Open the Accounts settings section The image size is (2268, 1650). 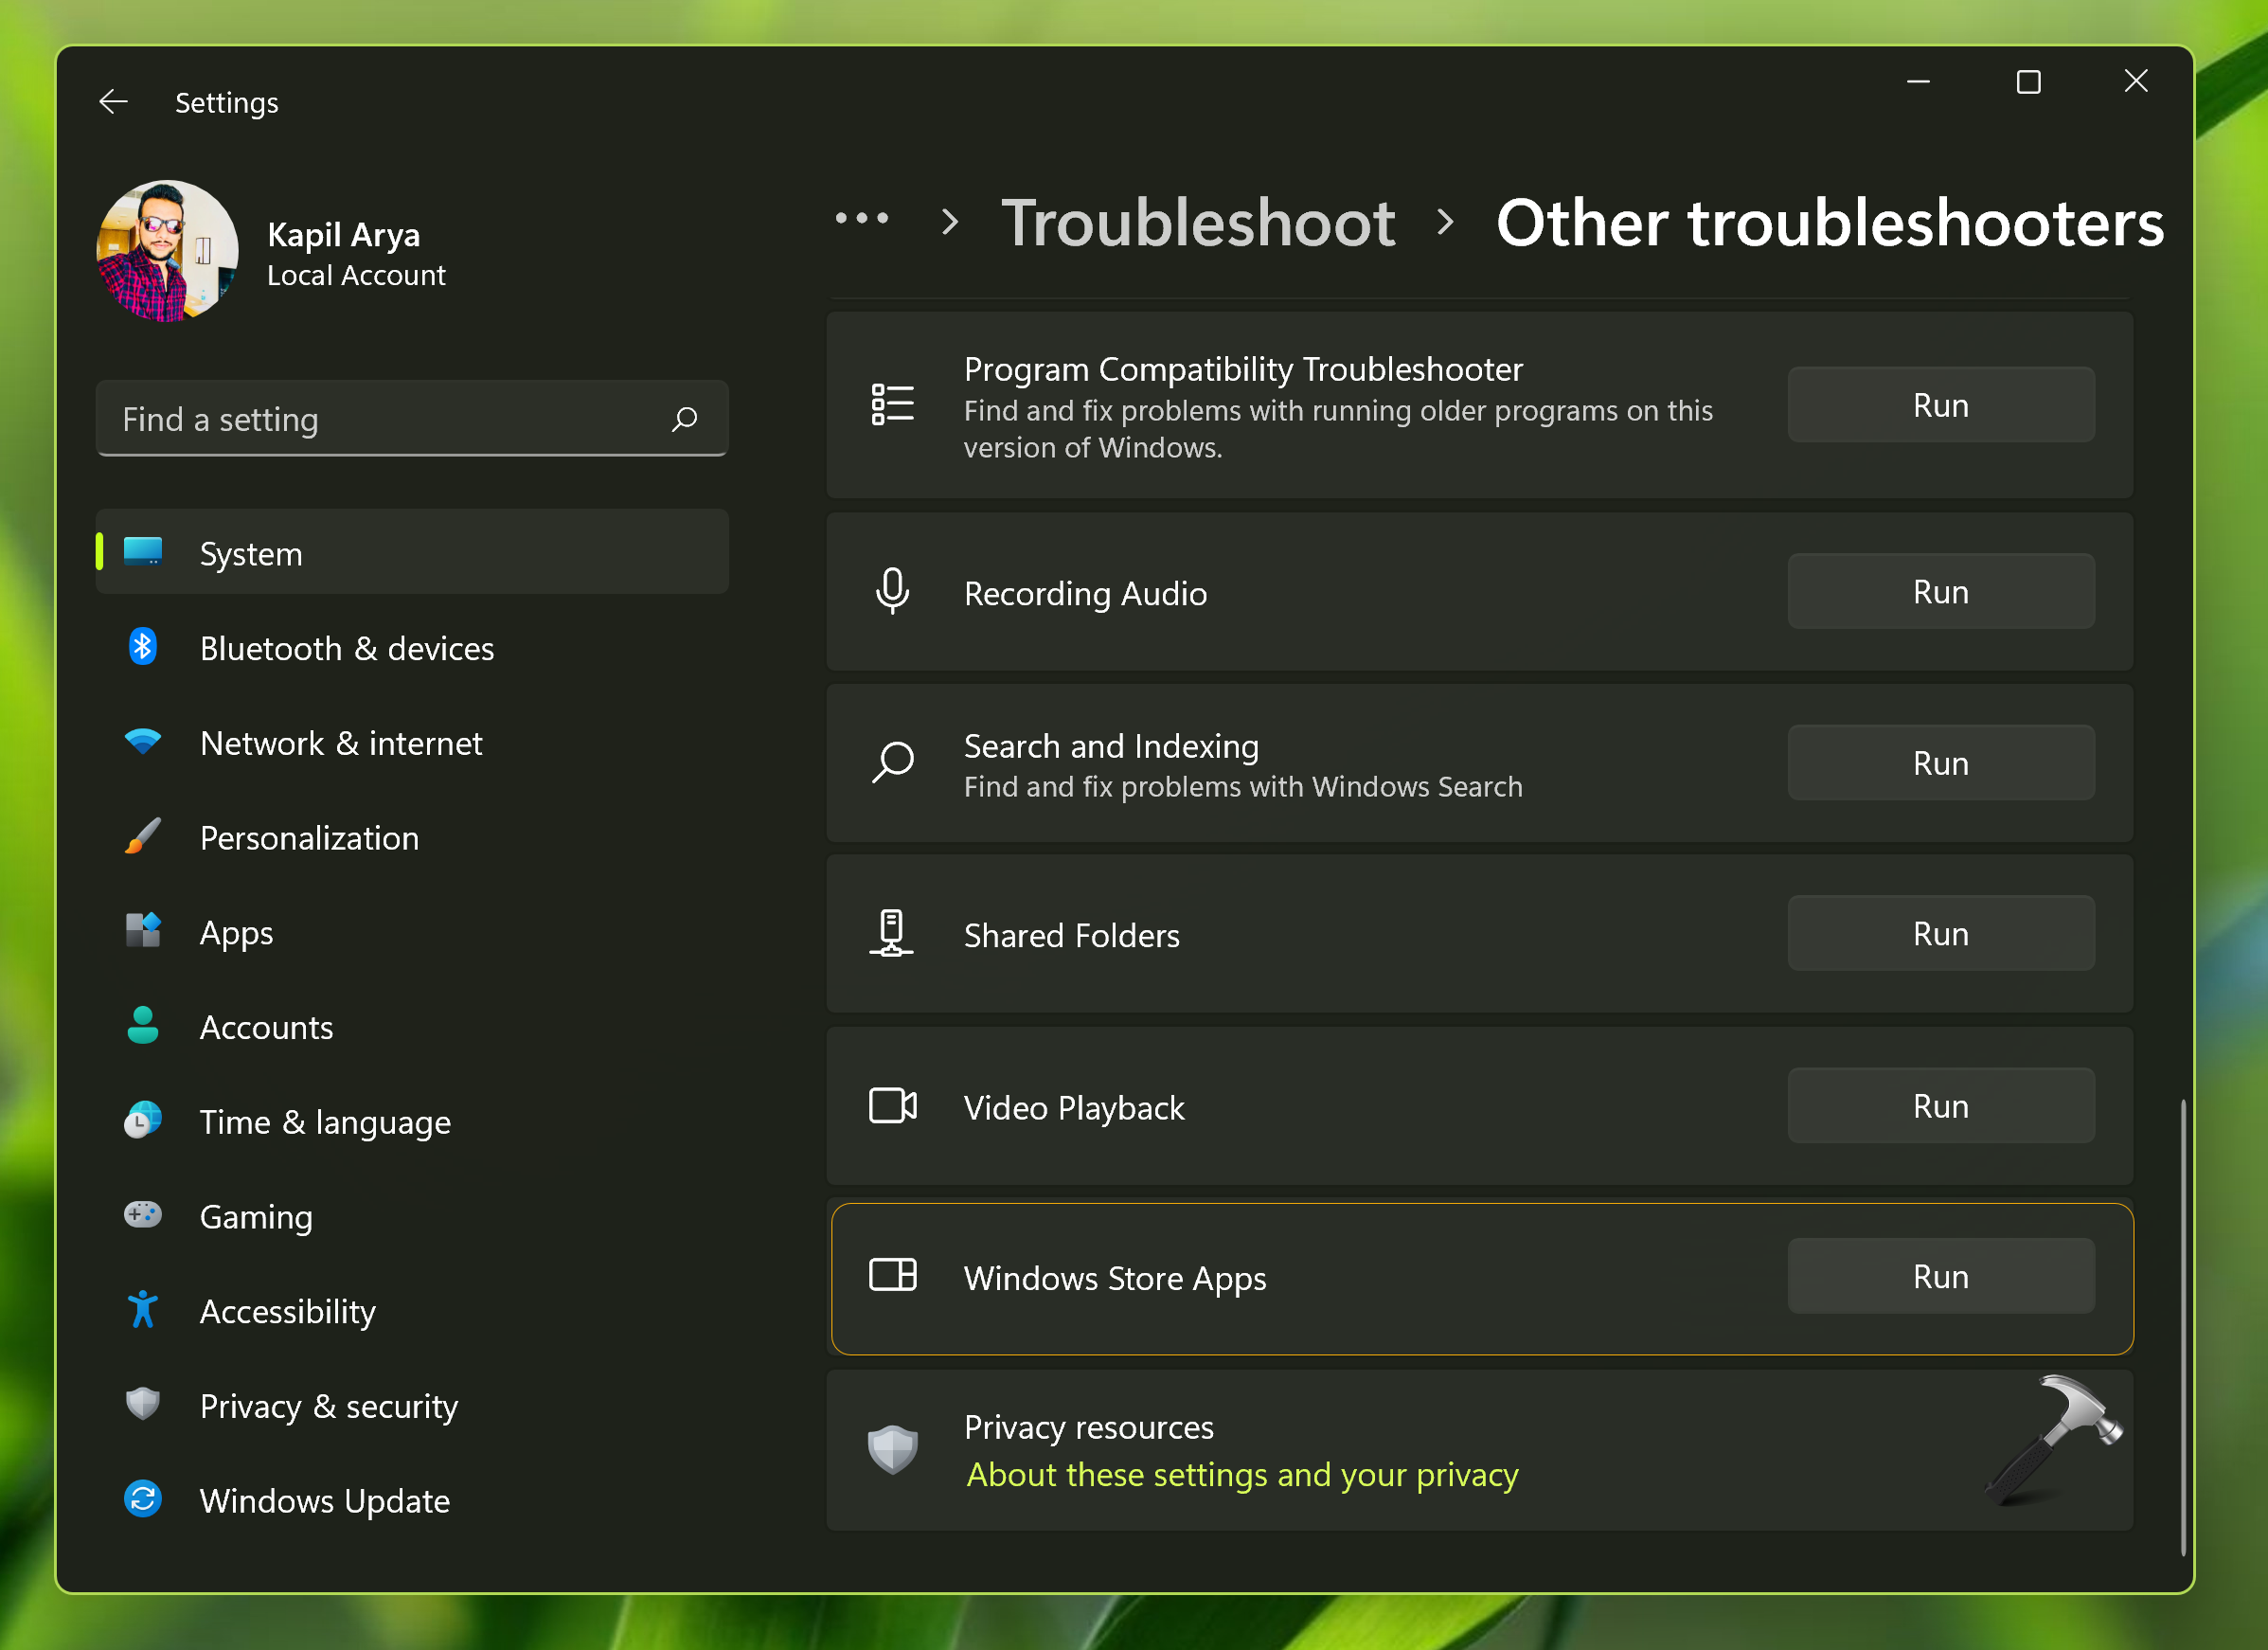pos(266,1027)
